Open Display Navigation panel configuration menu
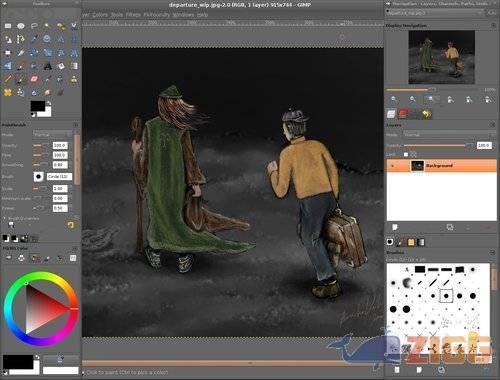 [x=493, y=25]
